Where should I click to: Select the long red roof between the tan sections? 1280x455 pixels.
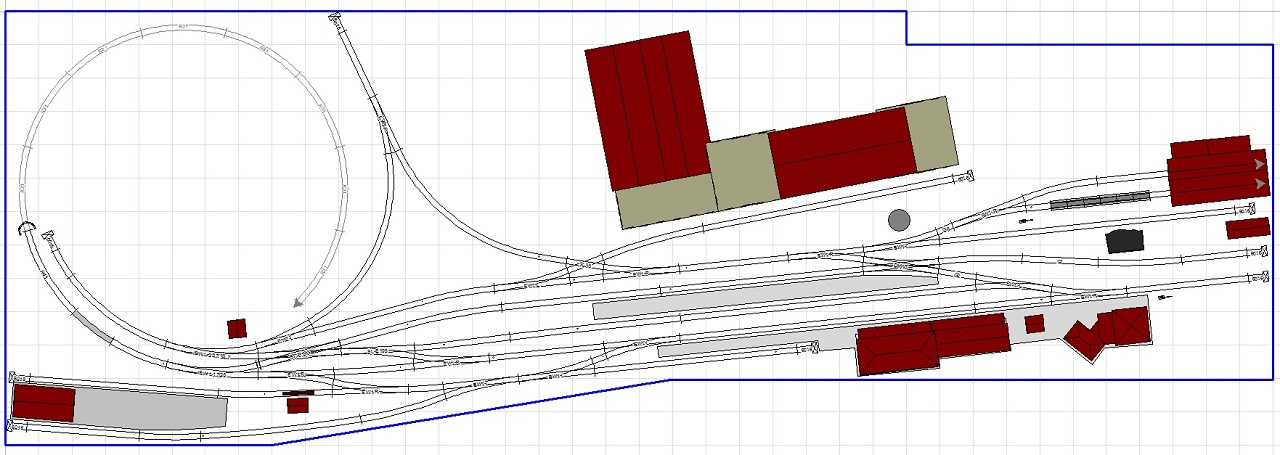pyautogui.click(x=840, y=150)
